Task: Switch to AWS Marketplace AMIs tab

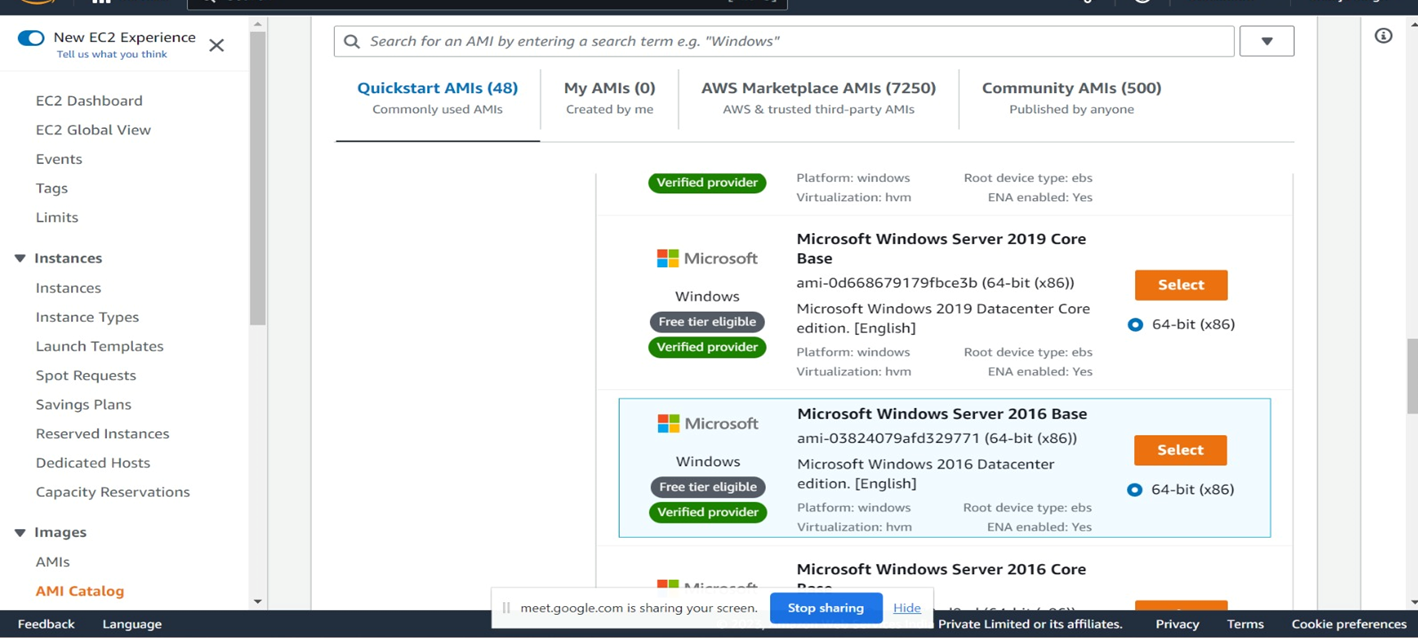Action: (x=818, y=98)
